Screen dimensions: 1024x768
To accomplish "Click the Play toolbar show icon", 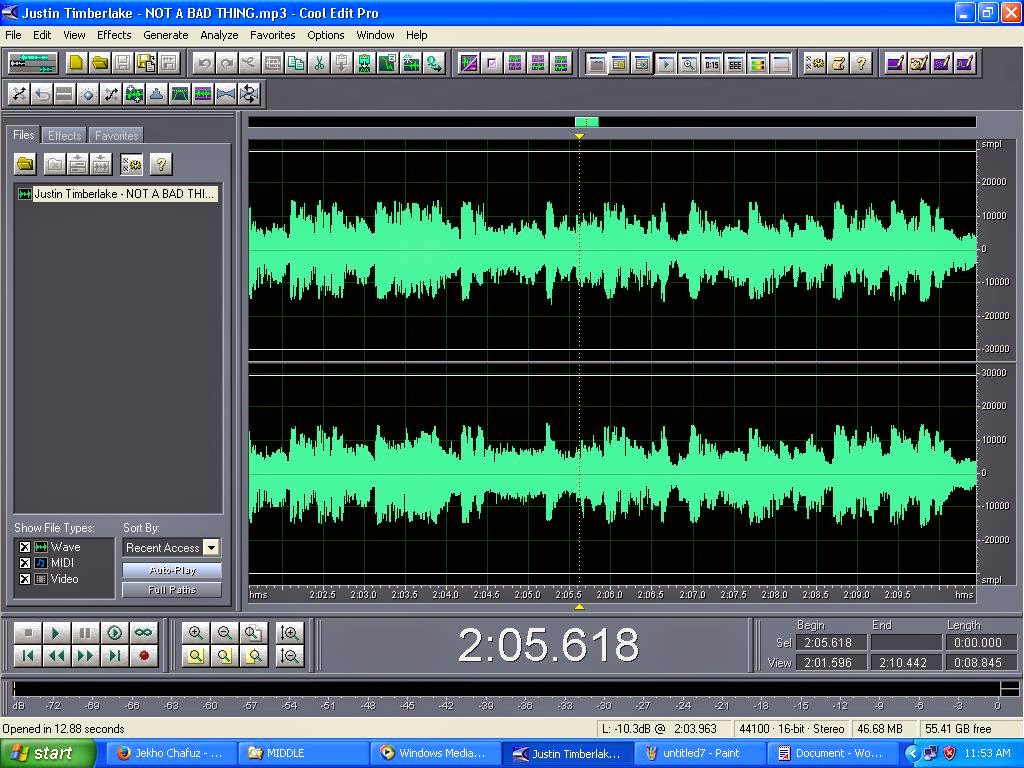I will pyautogui.click(x=665, y=63).
